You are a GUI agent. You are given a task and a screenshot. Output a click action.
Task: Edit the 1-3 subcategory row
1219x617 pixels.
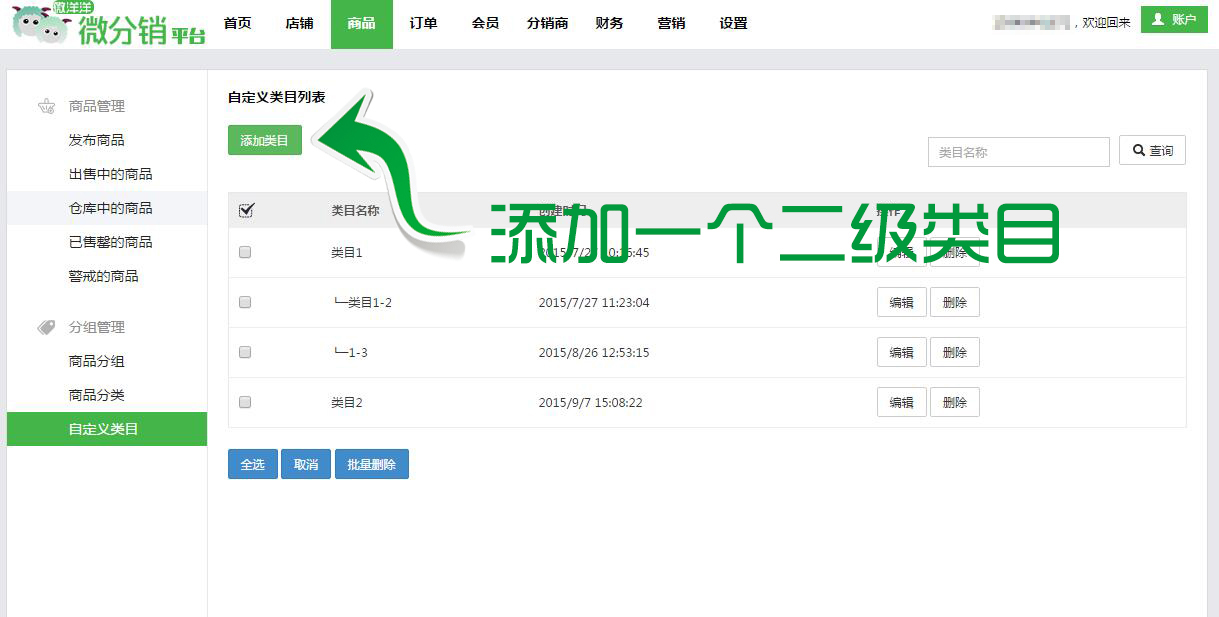coord(901,352)
